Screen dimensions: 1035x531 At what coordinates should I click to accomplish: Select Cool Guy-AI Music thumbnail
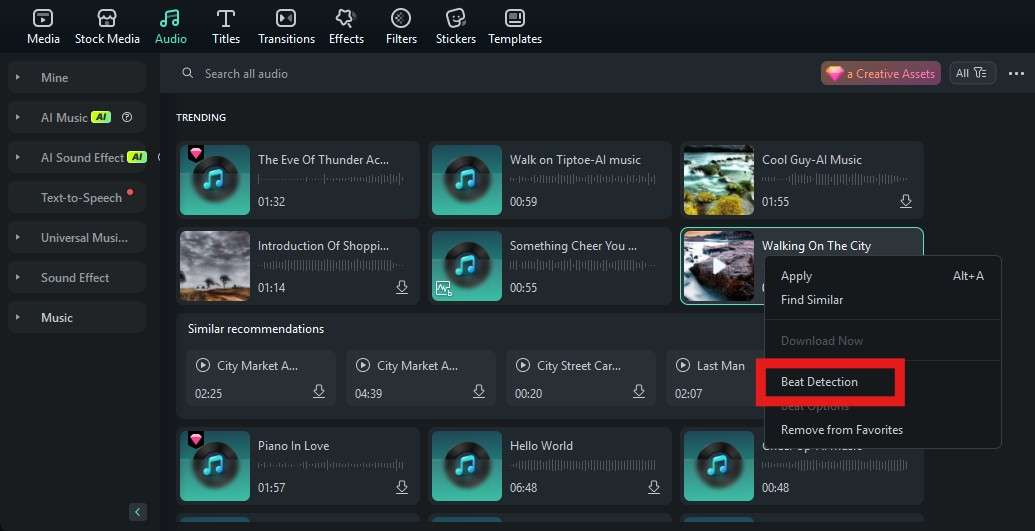click(x=719, y=180)
